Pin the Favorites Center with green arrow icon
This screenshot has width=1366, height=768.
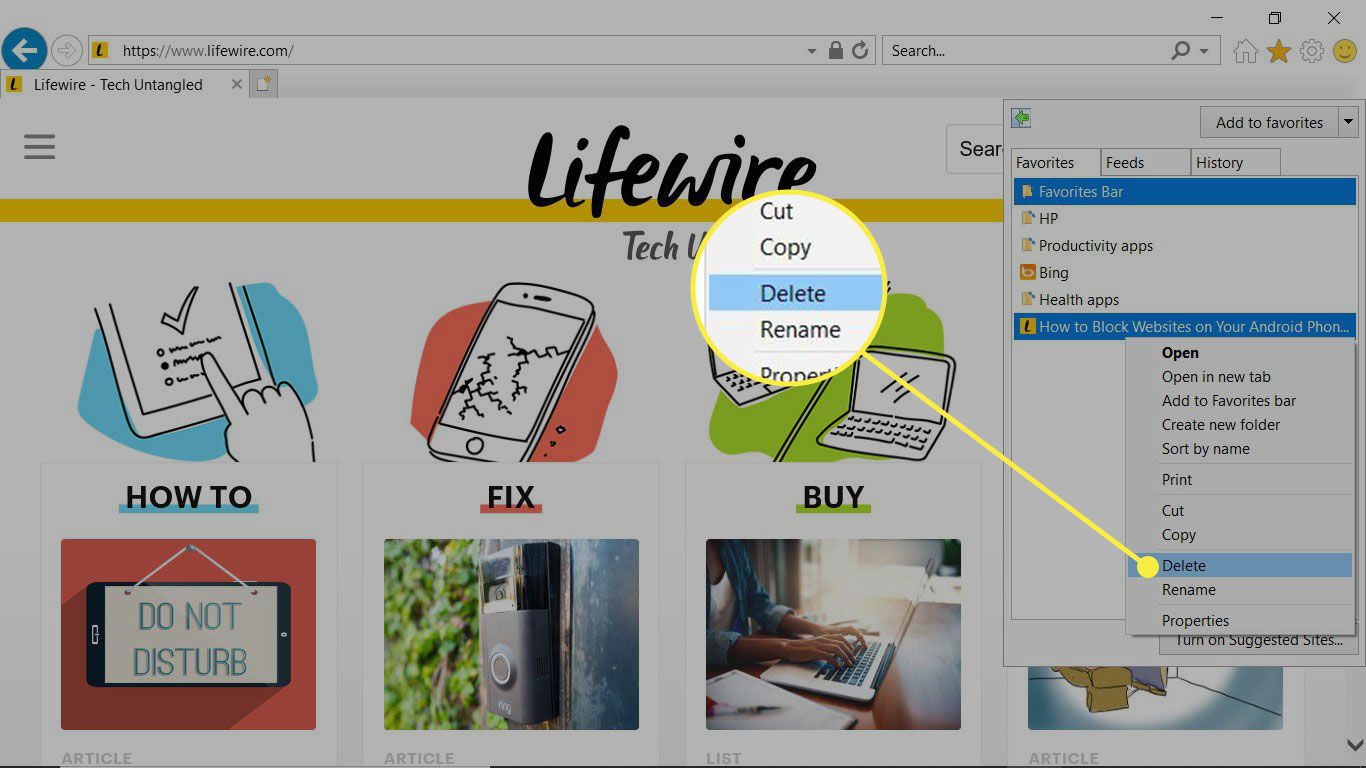[x=1021, y=118]
